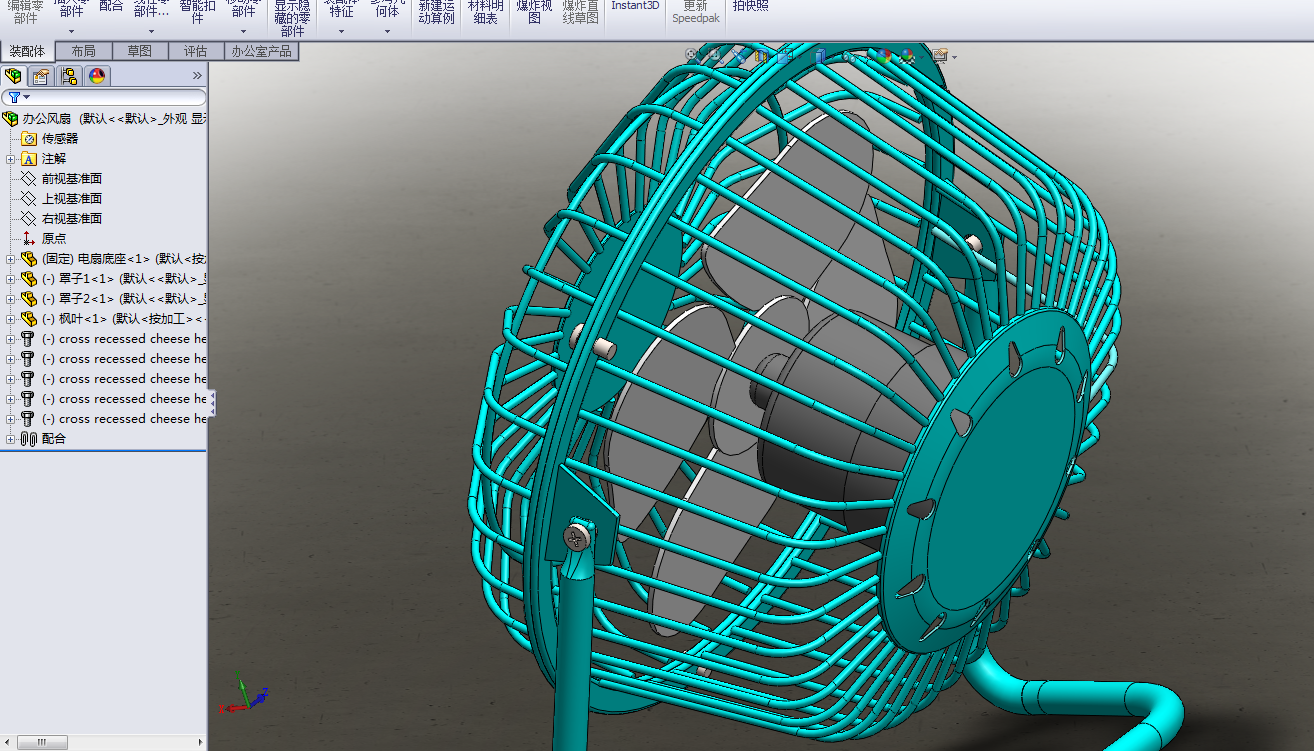The image size is (1314, 751).
Task: Click the 材料明细表 button
Action: 486,10
